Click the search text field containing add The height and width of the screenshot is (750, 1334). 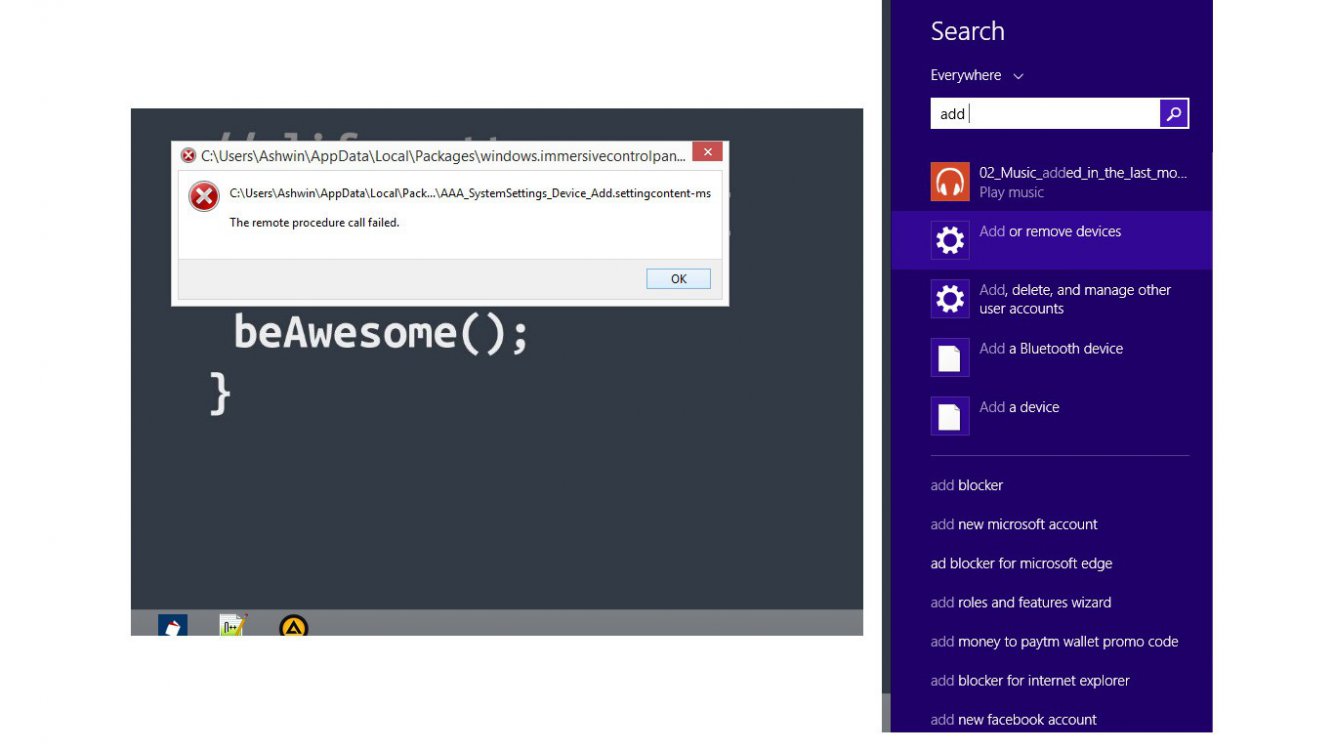[1045, 114]
